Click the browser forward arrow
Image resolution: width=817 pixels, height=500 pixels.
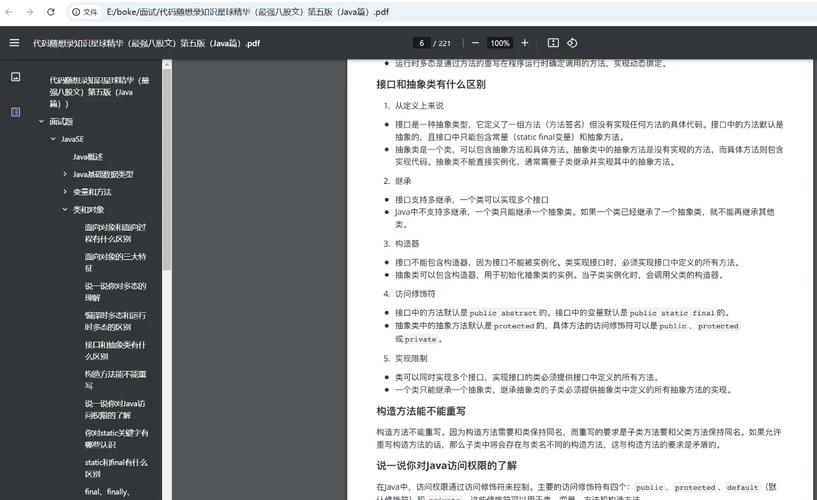coord(30,11)
